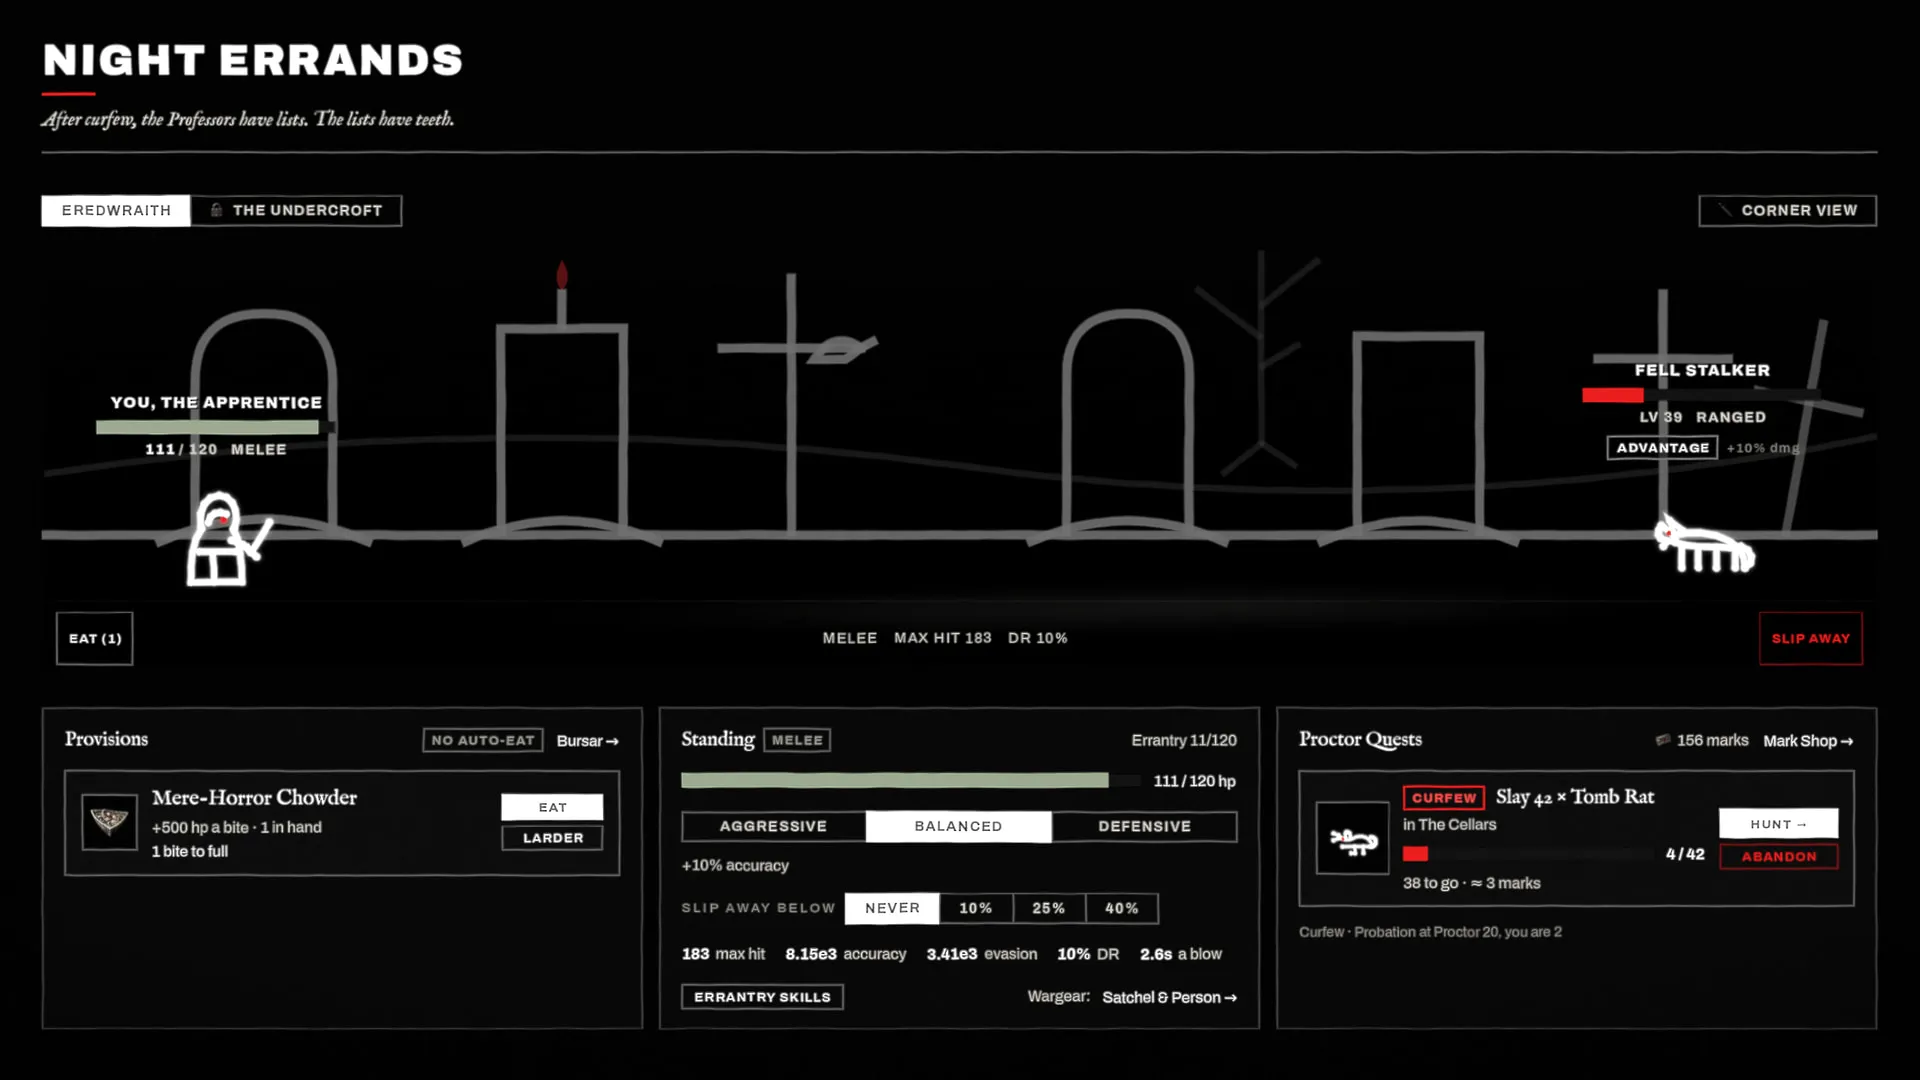Click '38 to go · ≈ 3 marks' text
The width and height of the screenshot is (1920, 1080).
click(x=1471, y=883)
